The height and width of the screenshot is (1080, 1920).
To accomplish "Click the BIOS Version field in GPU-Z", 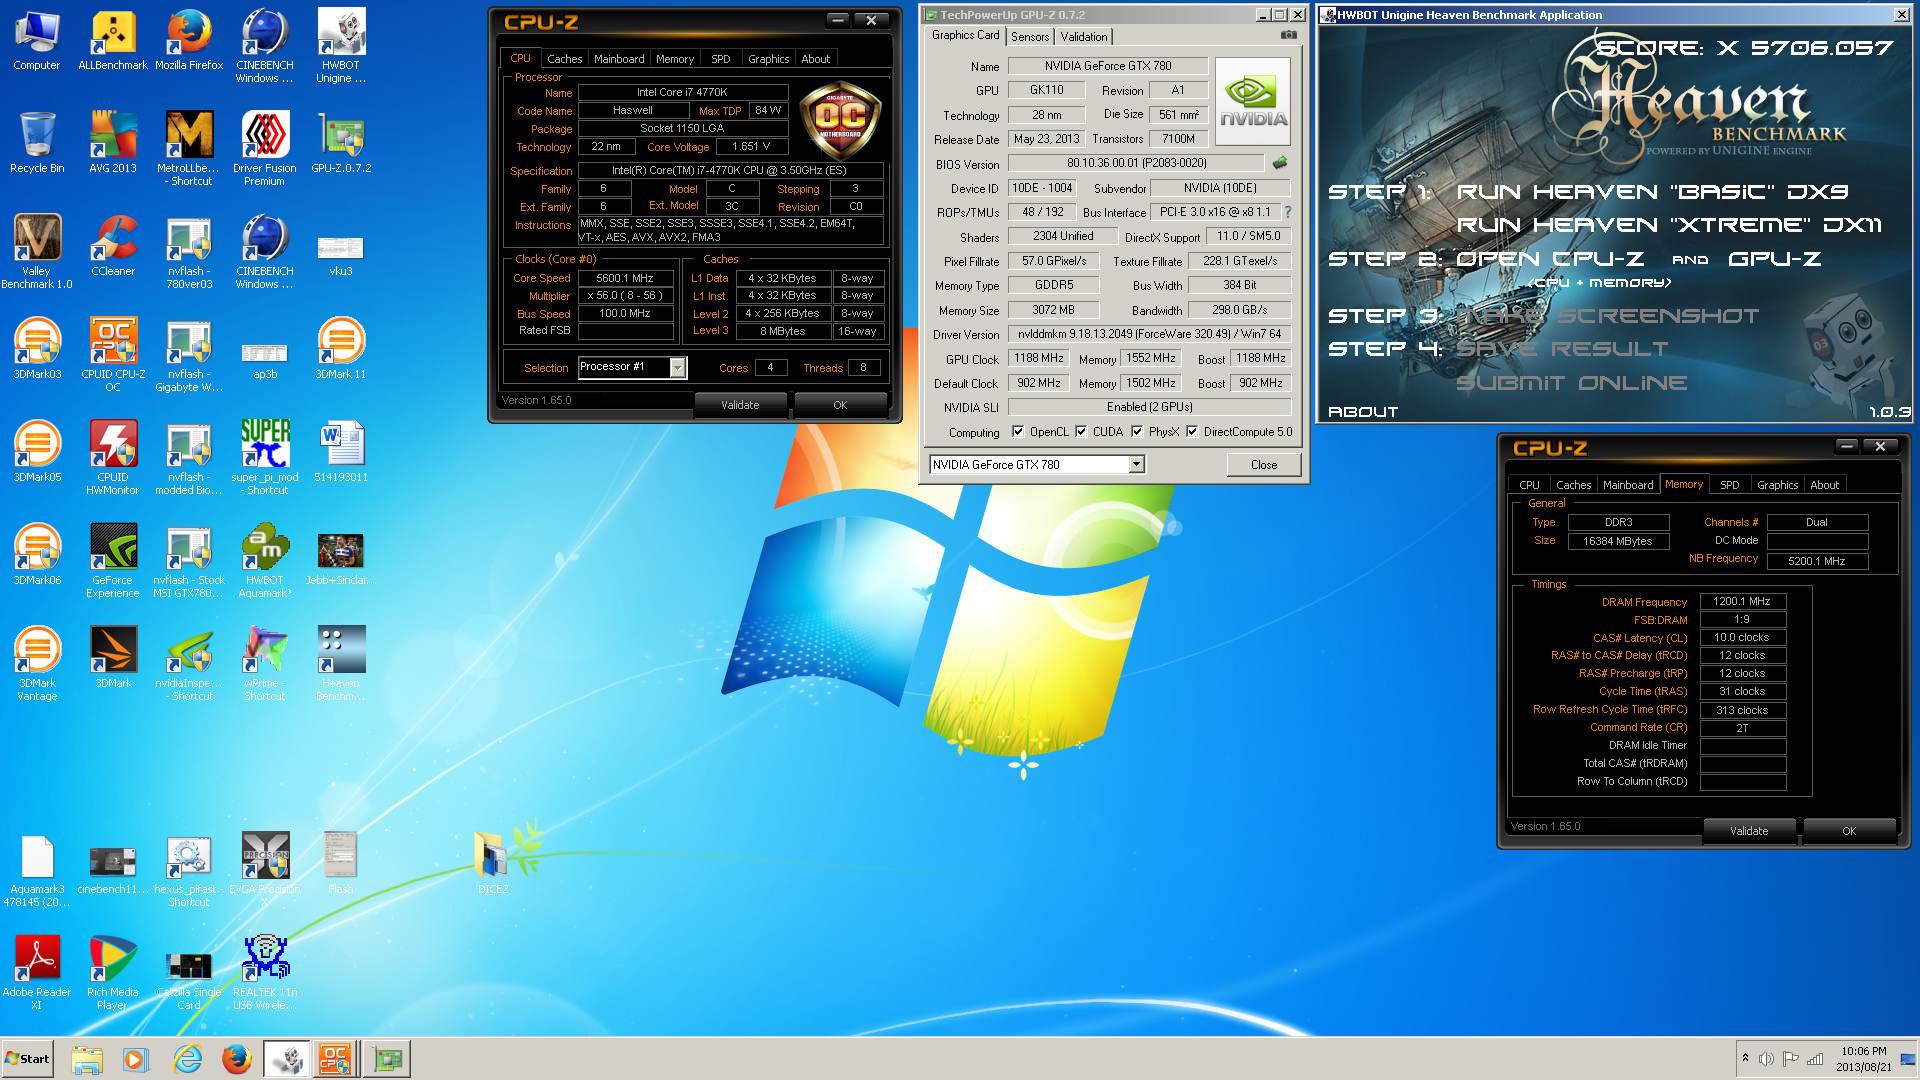I will (x=1136, y=163).
